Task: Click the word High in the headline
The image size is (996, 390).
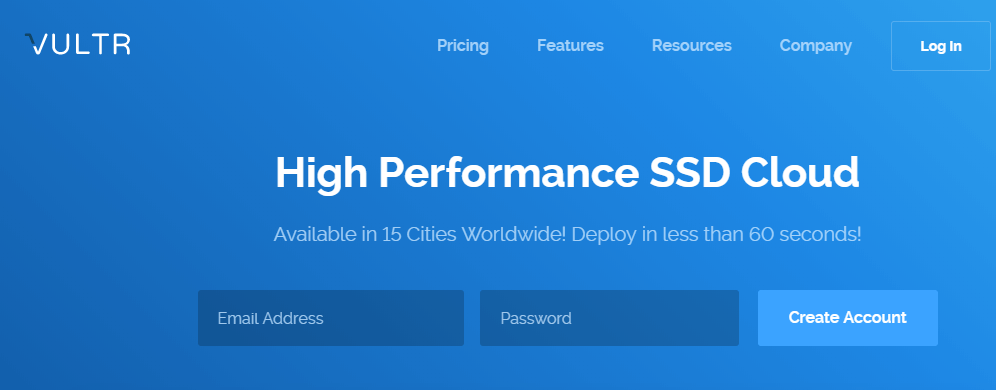Action: 321,173
